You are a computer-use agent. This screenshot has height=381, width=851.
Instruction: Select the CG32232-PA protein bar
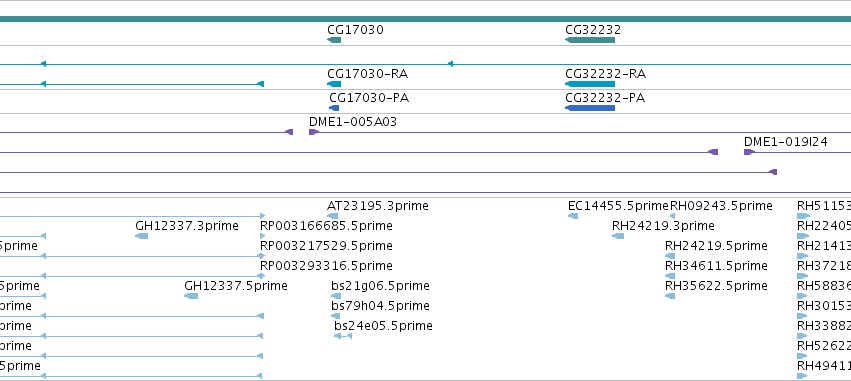click(590, 108)
